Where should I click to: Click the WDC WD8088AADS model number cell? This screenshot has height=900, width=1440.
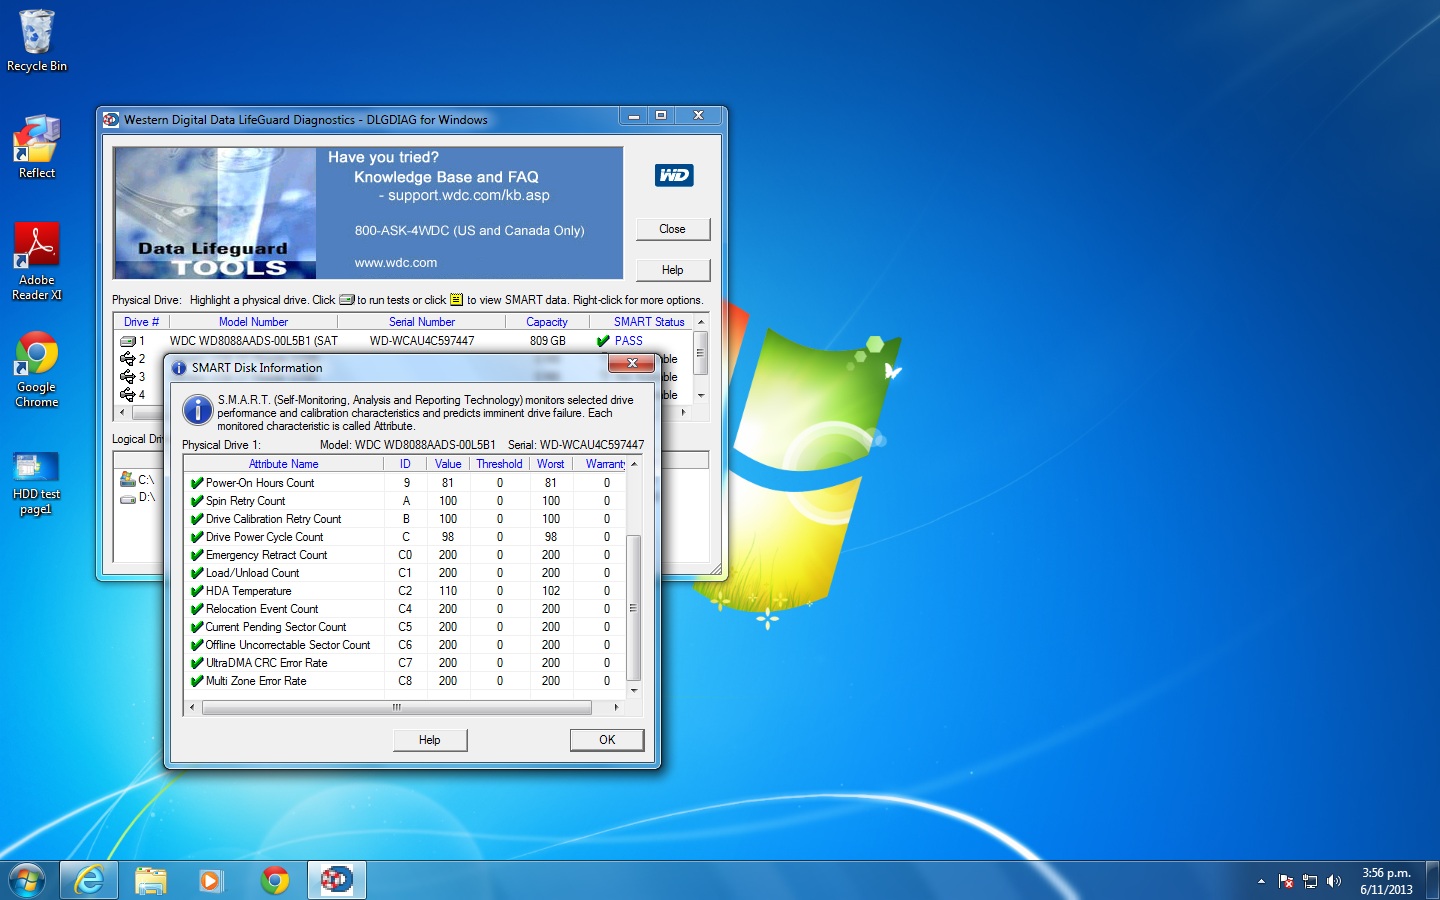254,341
